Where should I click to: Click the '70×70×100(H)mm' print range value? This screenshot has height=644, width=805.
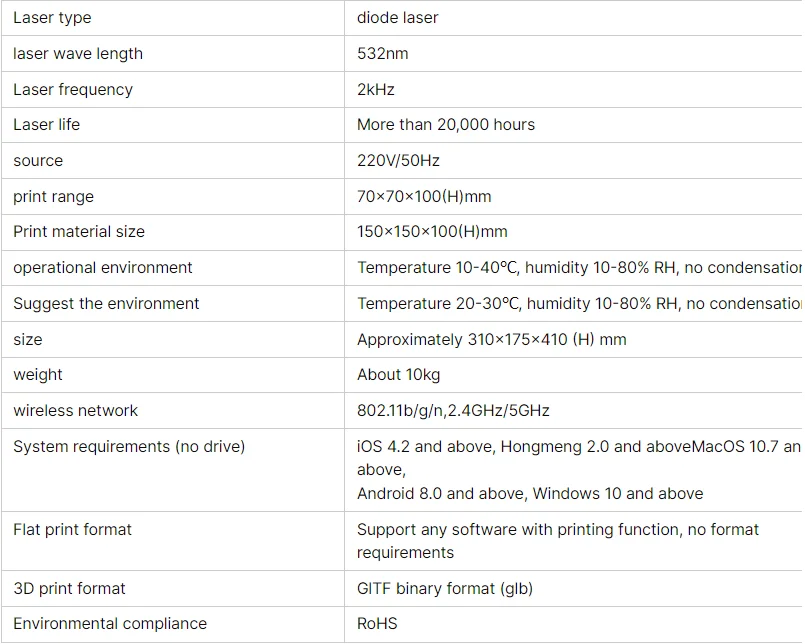point(424,196)
